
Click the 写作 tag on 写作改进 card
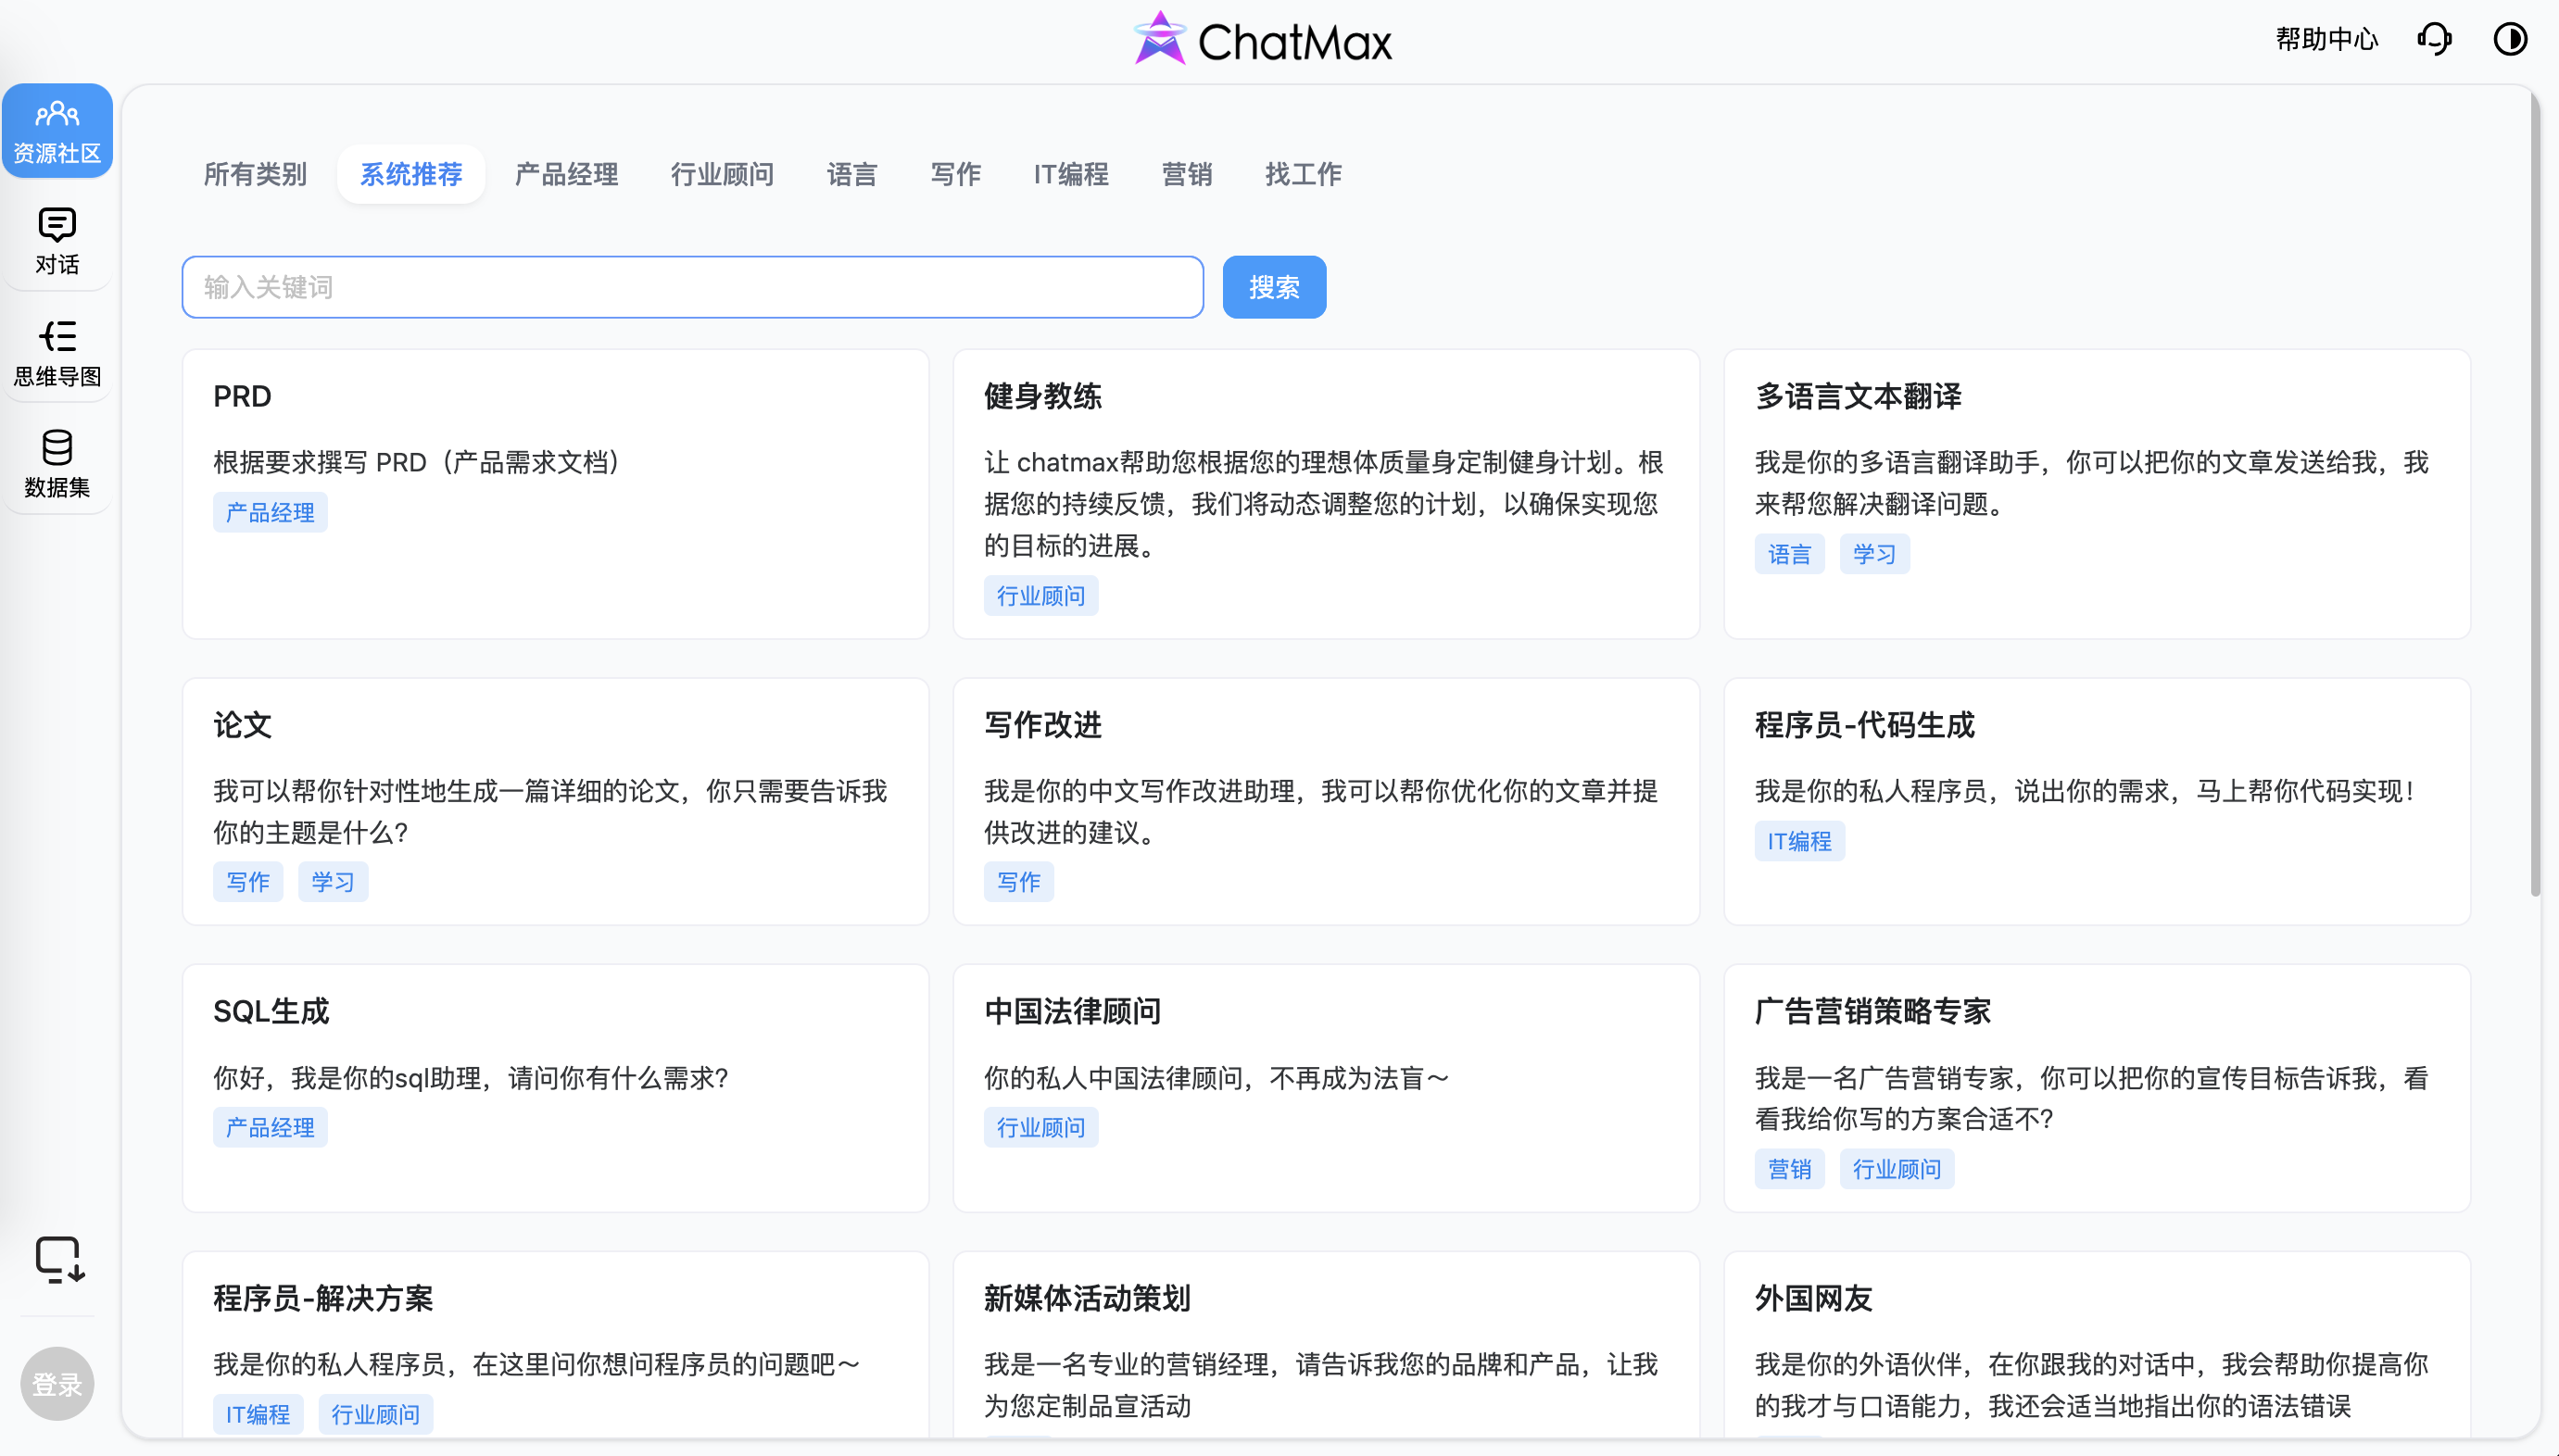1018,881
